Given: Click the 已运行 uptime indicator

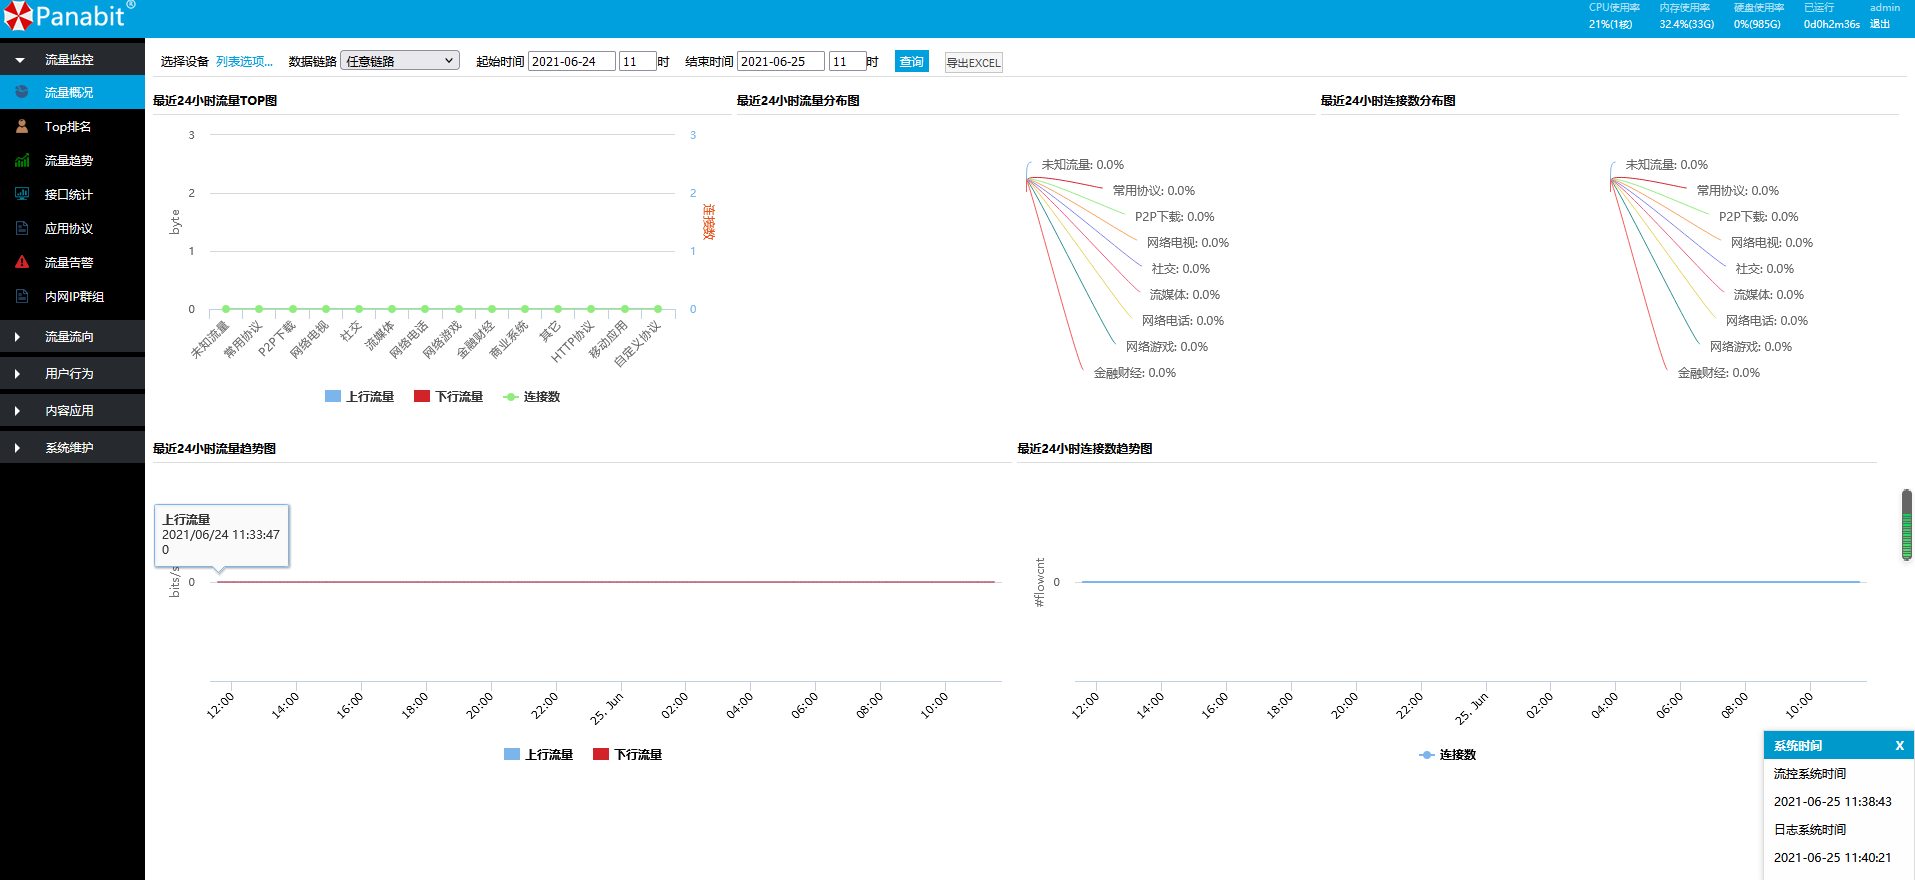Looking at the screenshot, I should pyautogui.click(x=1831, y=15).
